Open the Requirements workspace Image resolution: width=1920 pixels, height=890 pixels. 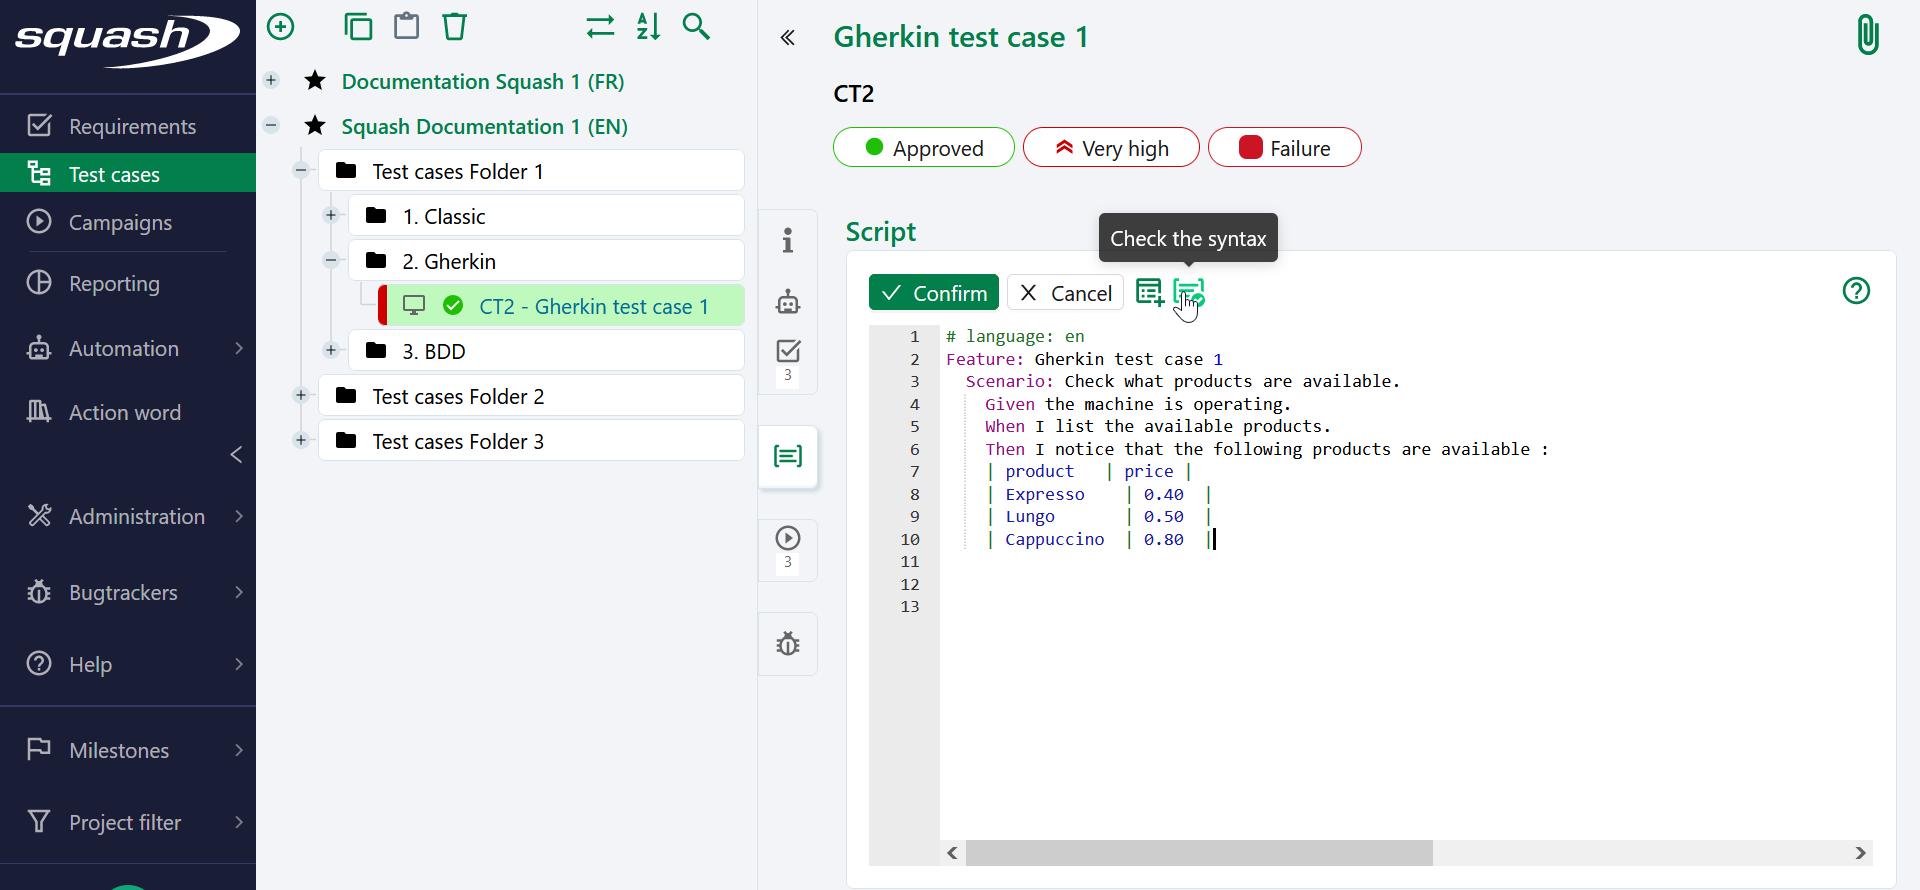132,126
